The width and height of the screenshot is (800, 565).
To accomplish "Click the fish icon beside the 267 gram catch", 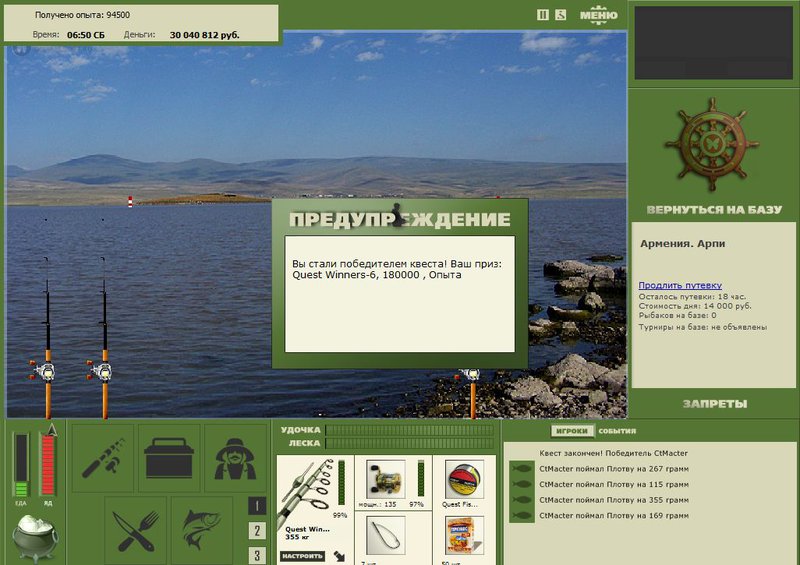I will click(522, 469).
